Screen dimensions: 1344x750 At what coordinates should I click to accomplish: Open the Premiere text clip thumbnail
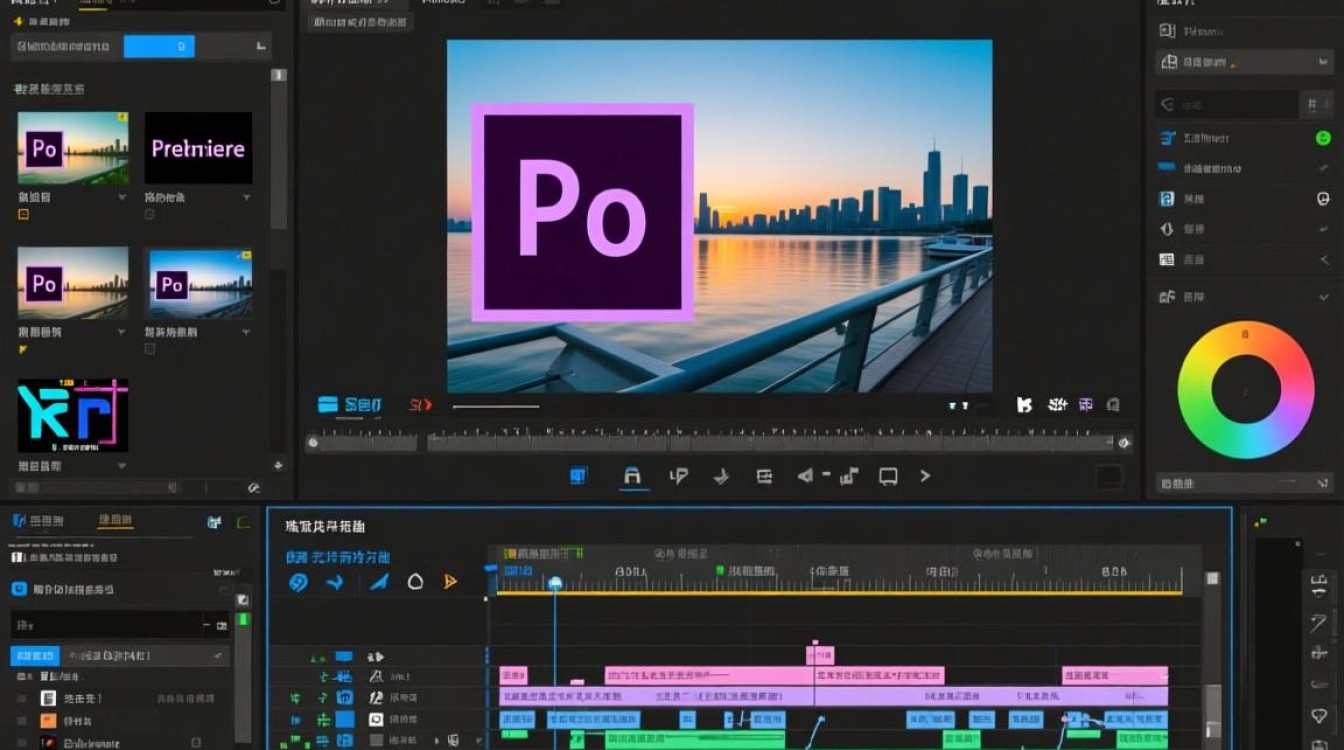click(x=198, y=148)
